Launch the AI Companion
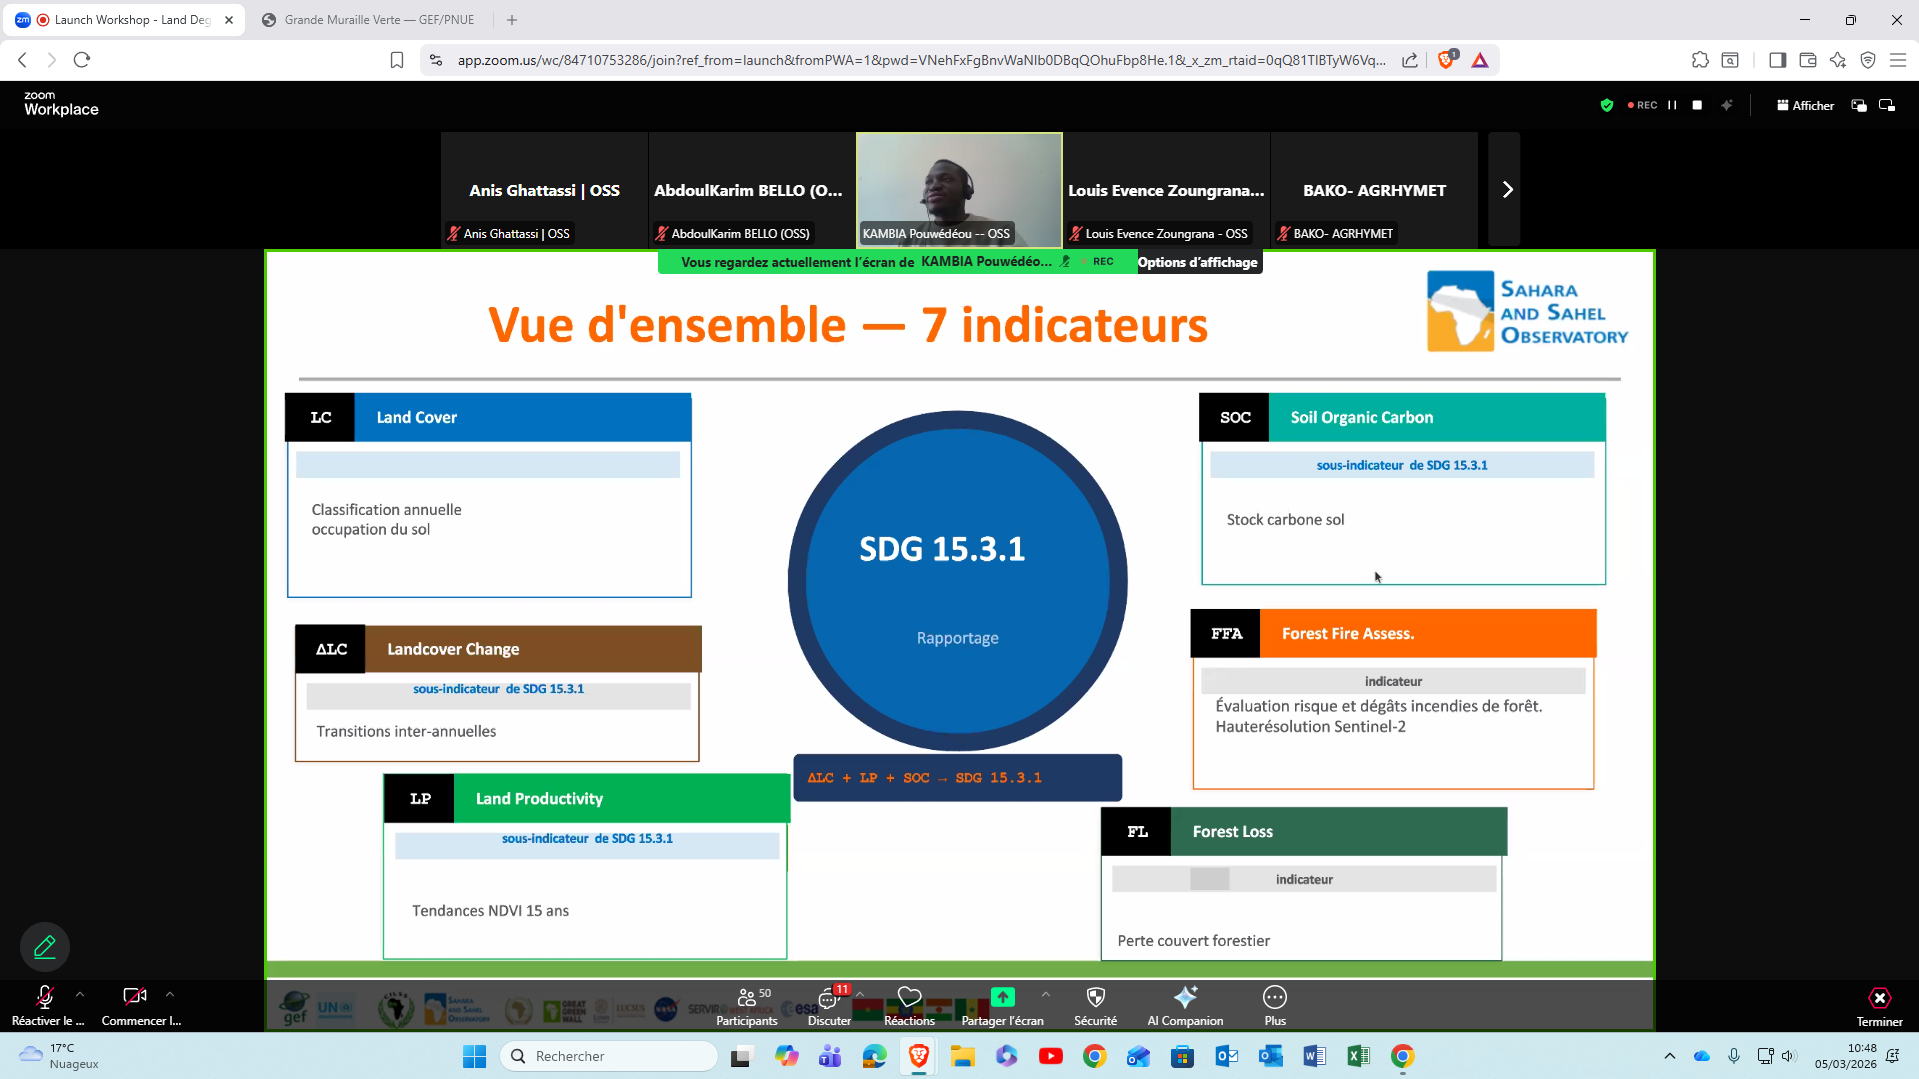The image size is (1919, 1079). pos(1185,1005)
